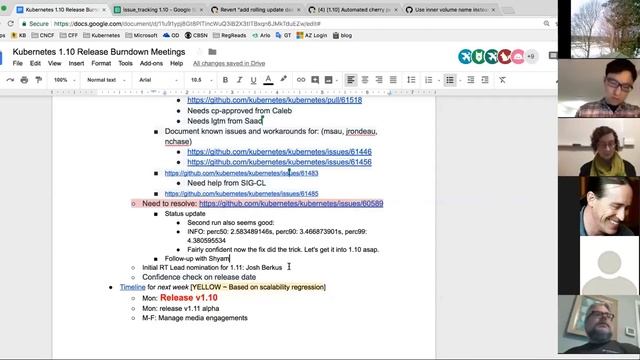Open the AZ Login bookmark
The width and height of the screenshot is (640, 360).
[x=312, y=36]
